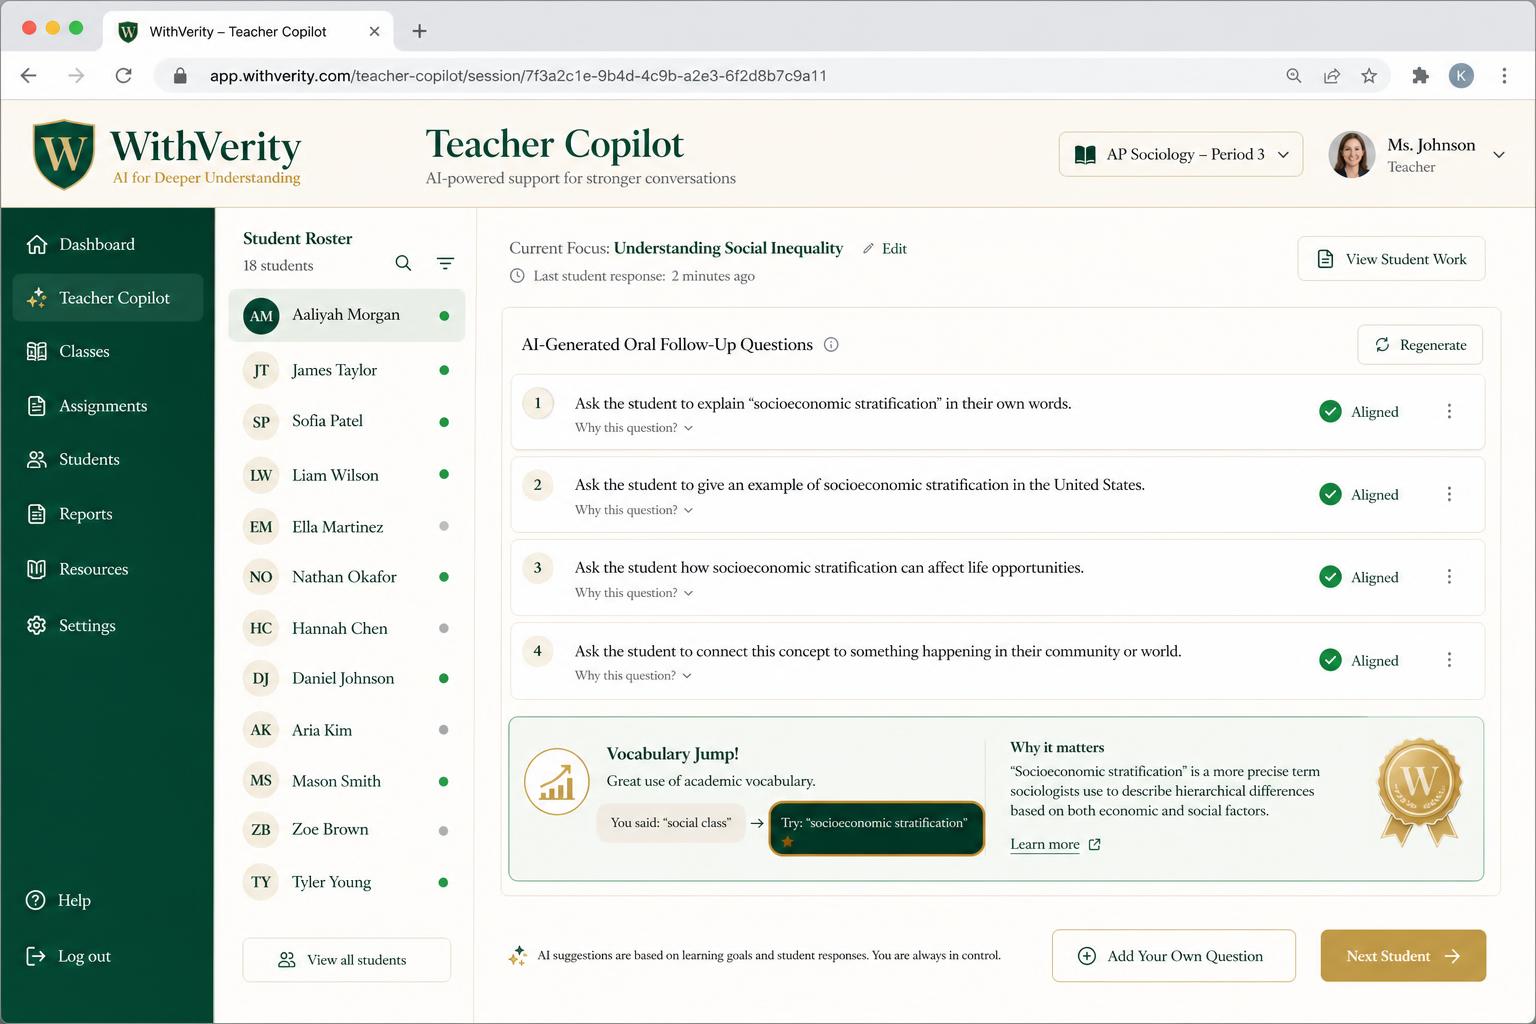Click the share icon in the address bar
Viewport: 1536px width, 1024px height.
point(1332,75)
